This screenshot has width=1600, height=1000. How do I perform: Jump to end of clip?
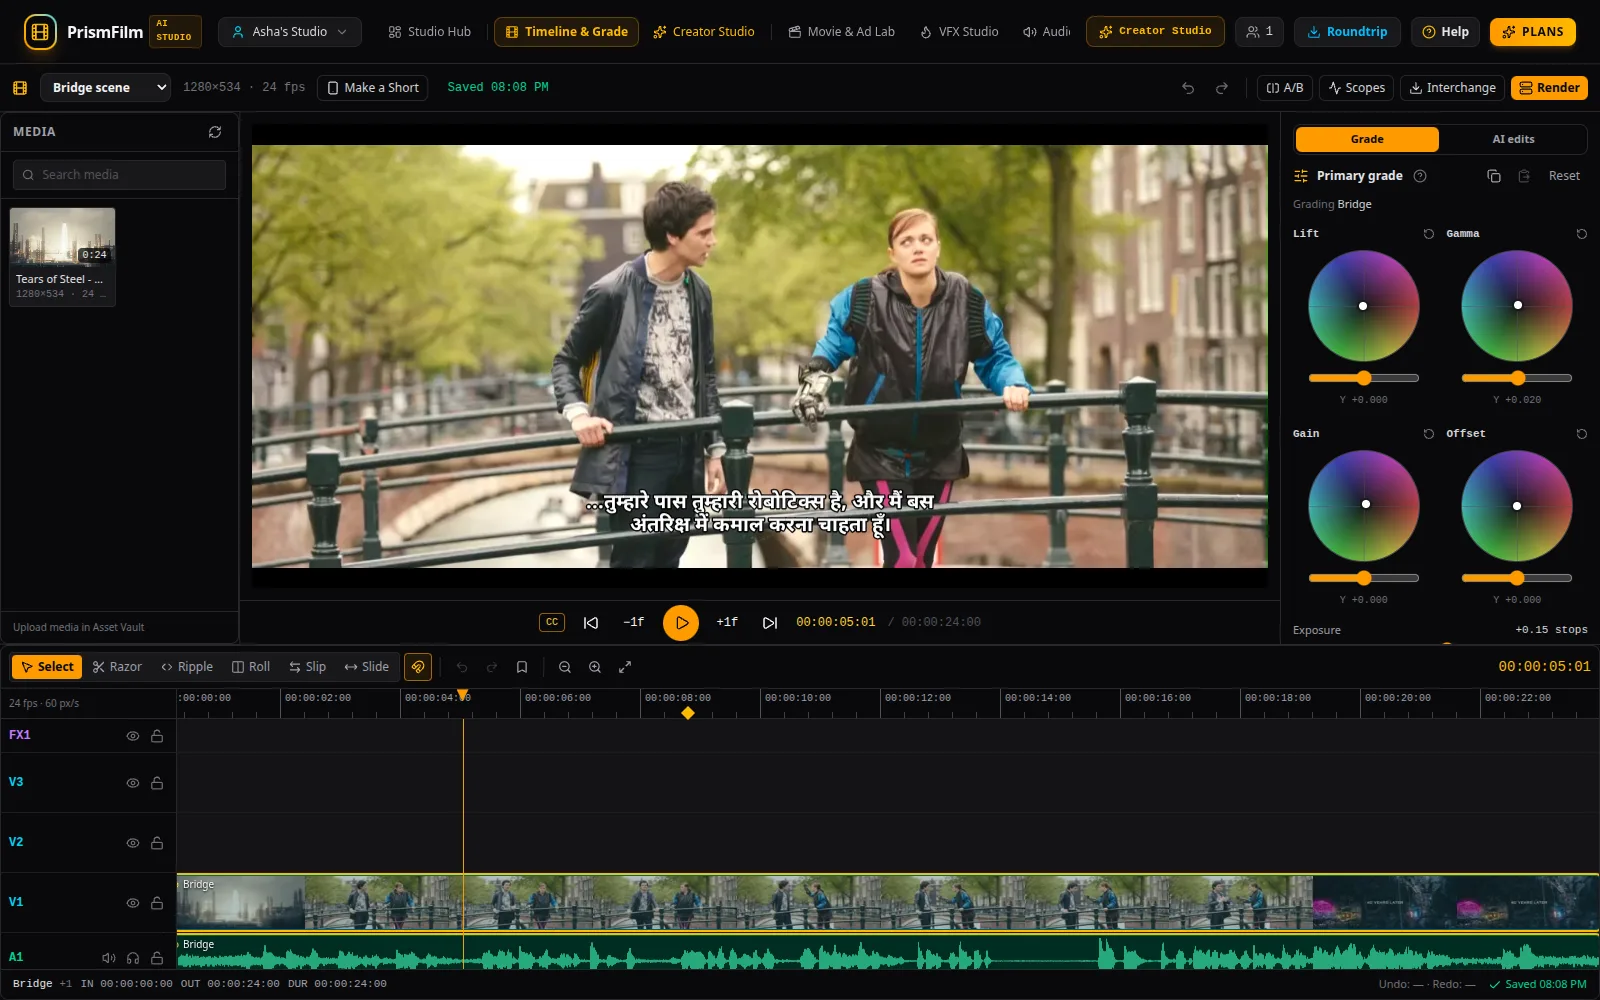click(x=769, y=622)
